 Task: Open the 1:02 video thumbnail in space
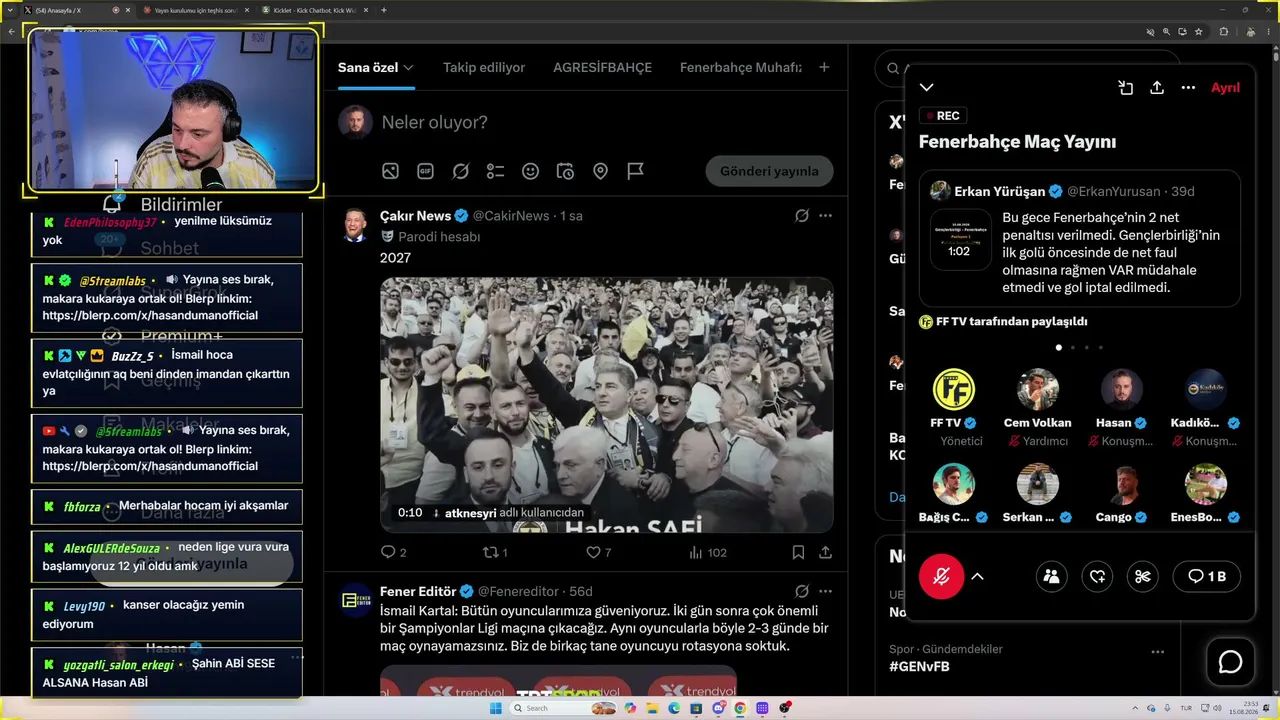point(960,239)
